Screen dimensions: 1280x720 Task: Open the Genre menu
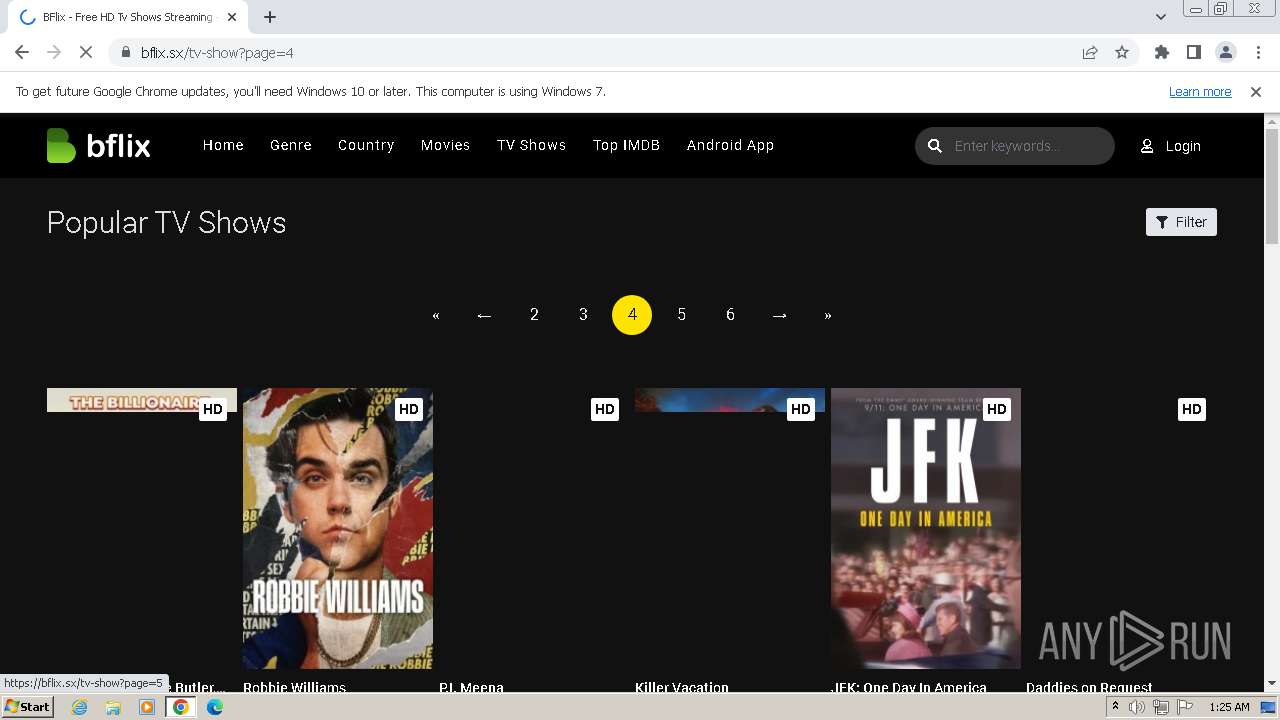coord(291,145)
